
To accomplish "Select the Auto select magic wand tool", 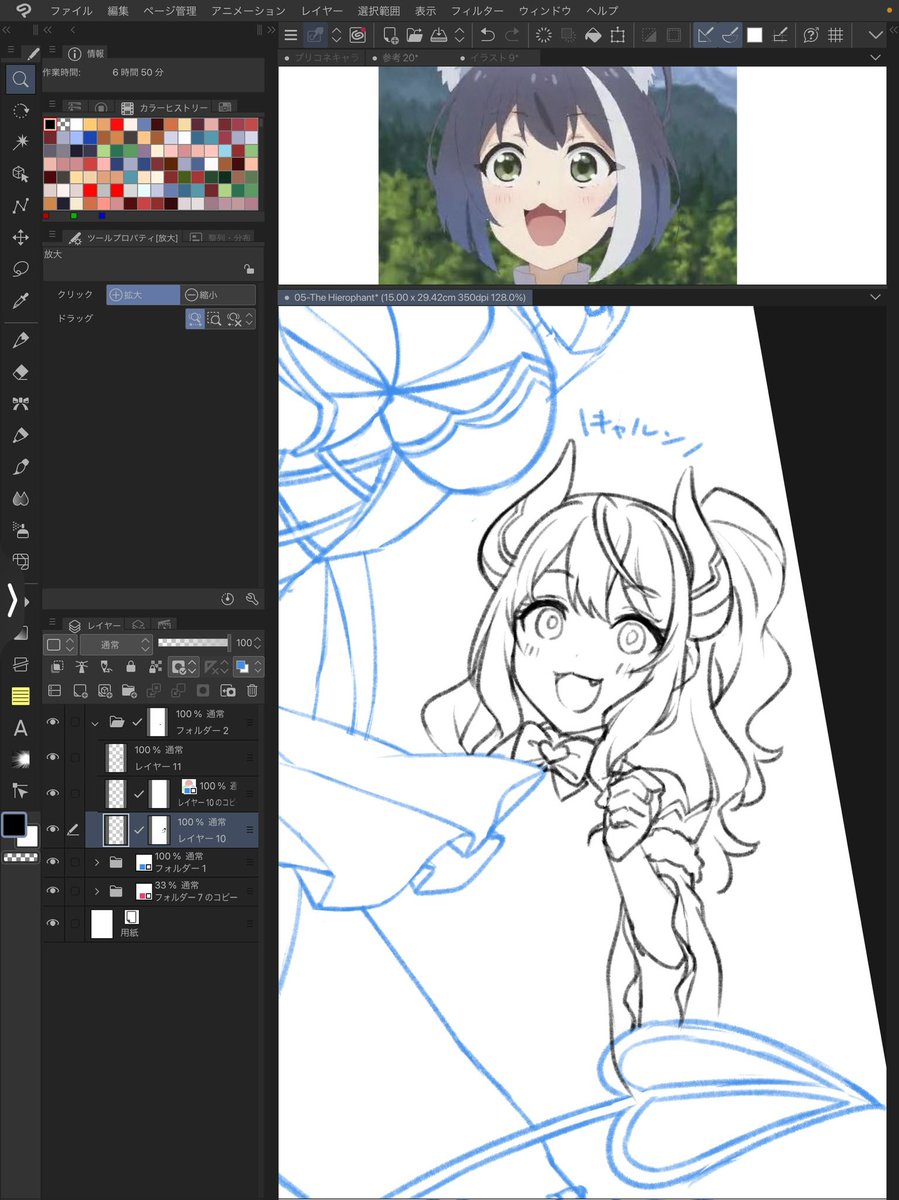I will 20,143.
